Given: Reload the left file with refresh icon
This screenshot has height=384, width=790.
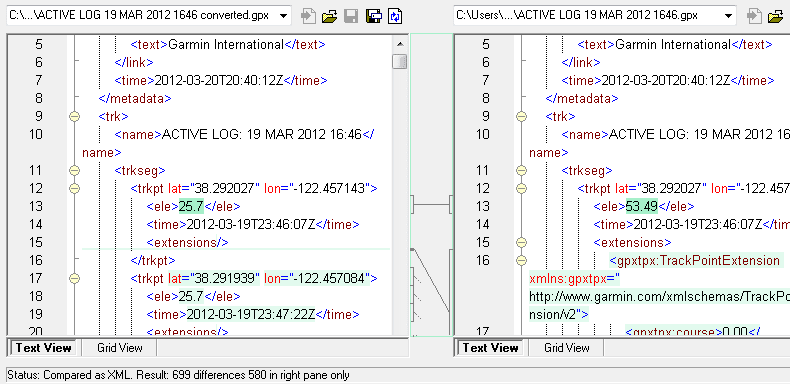Looking at the screenshot, I should click(x=396, y=16).
